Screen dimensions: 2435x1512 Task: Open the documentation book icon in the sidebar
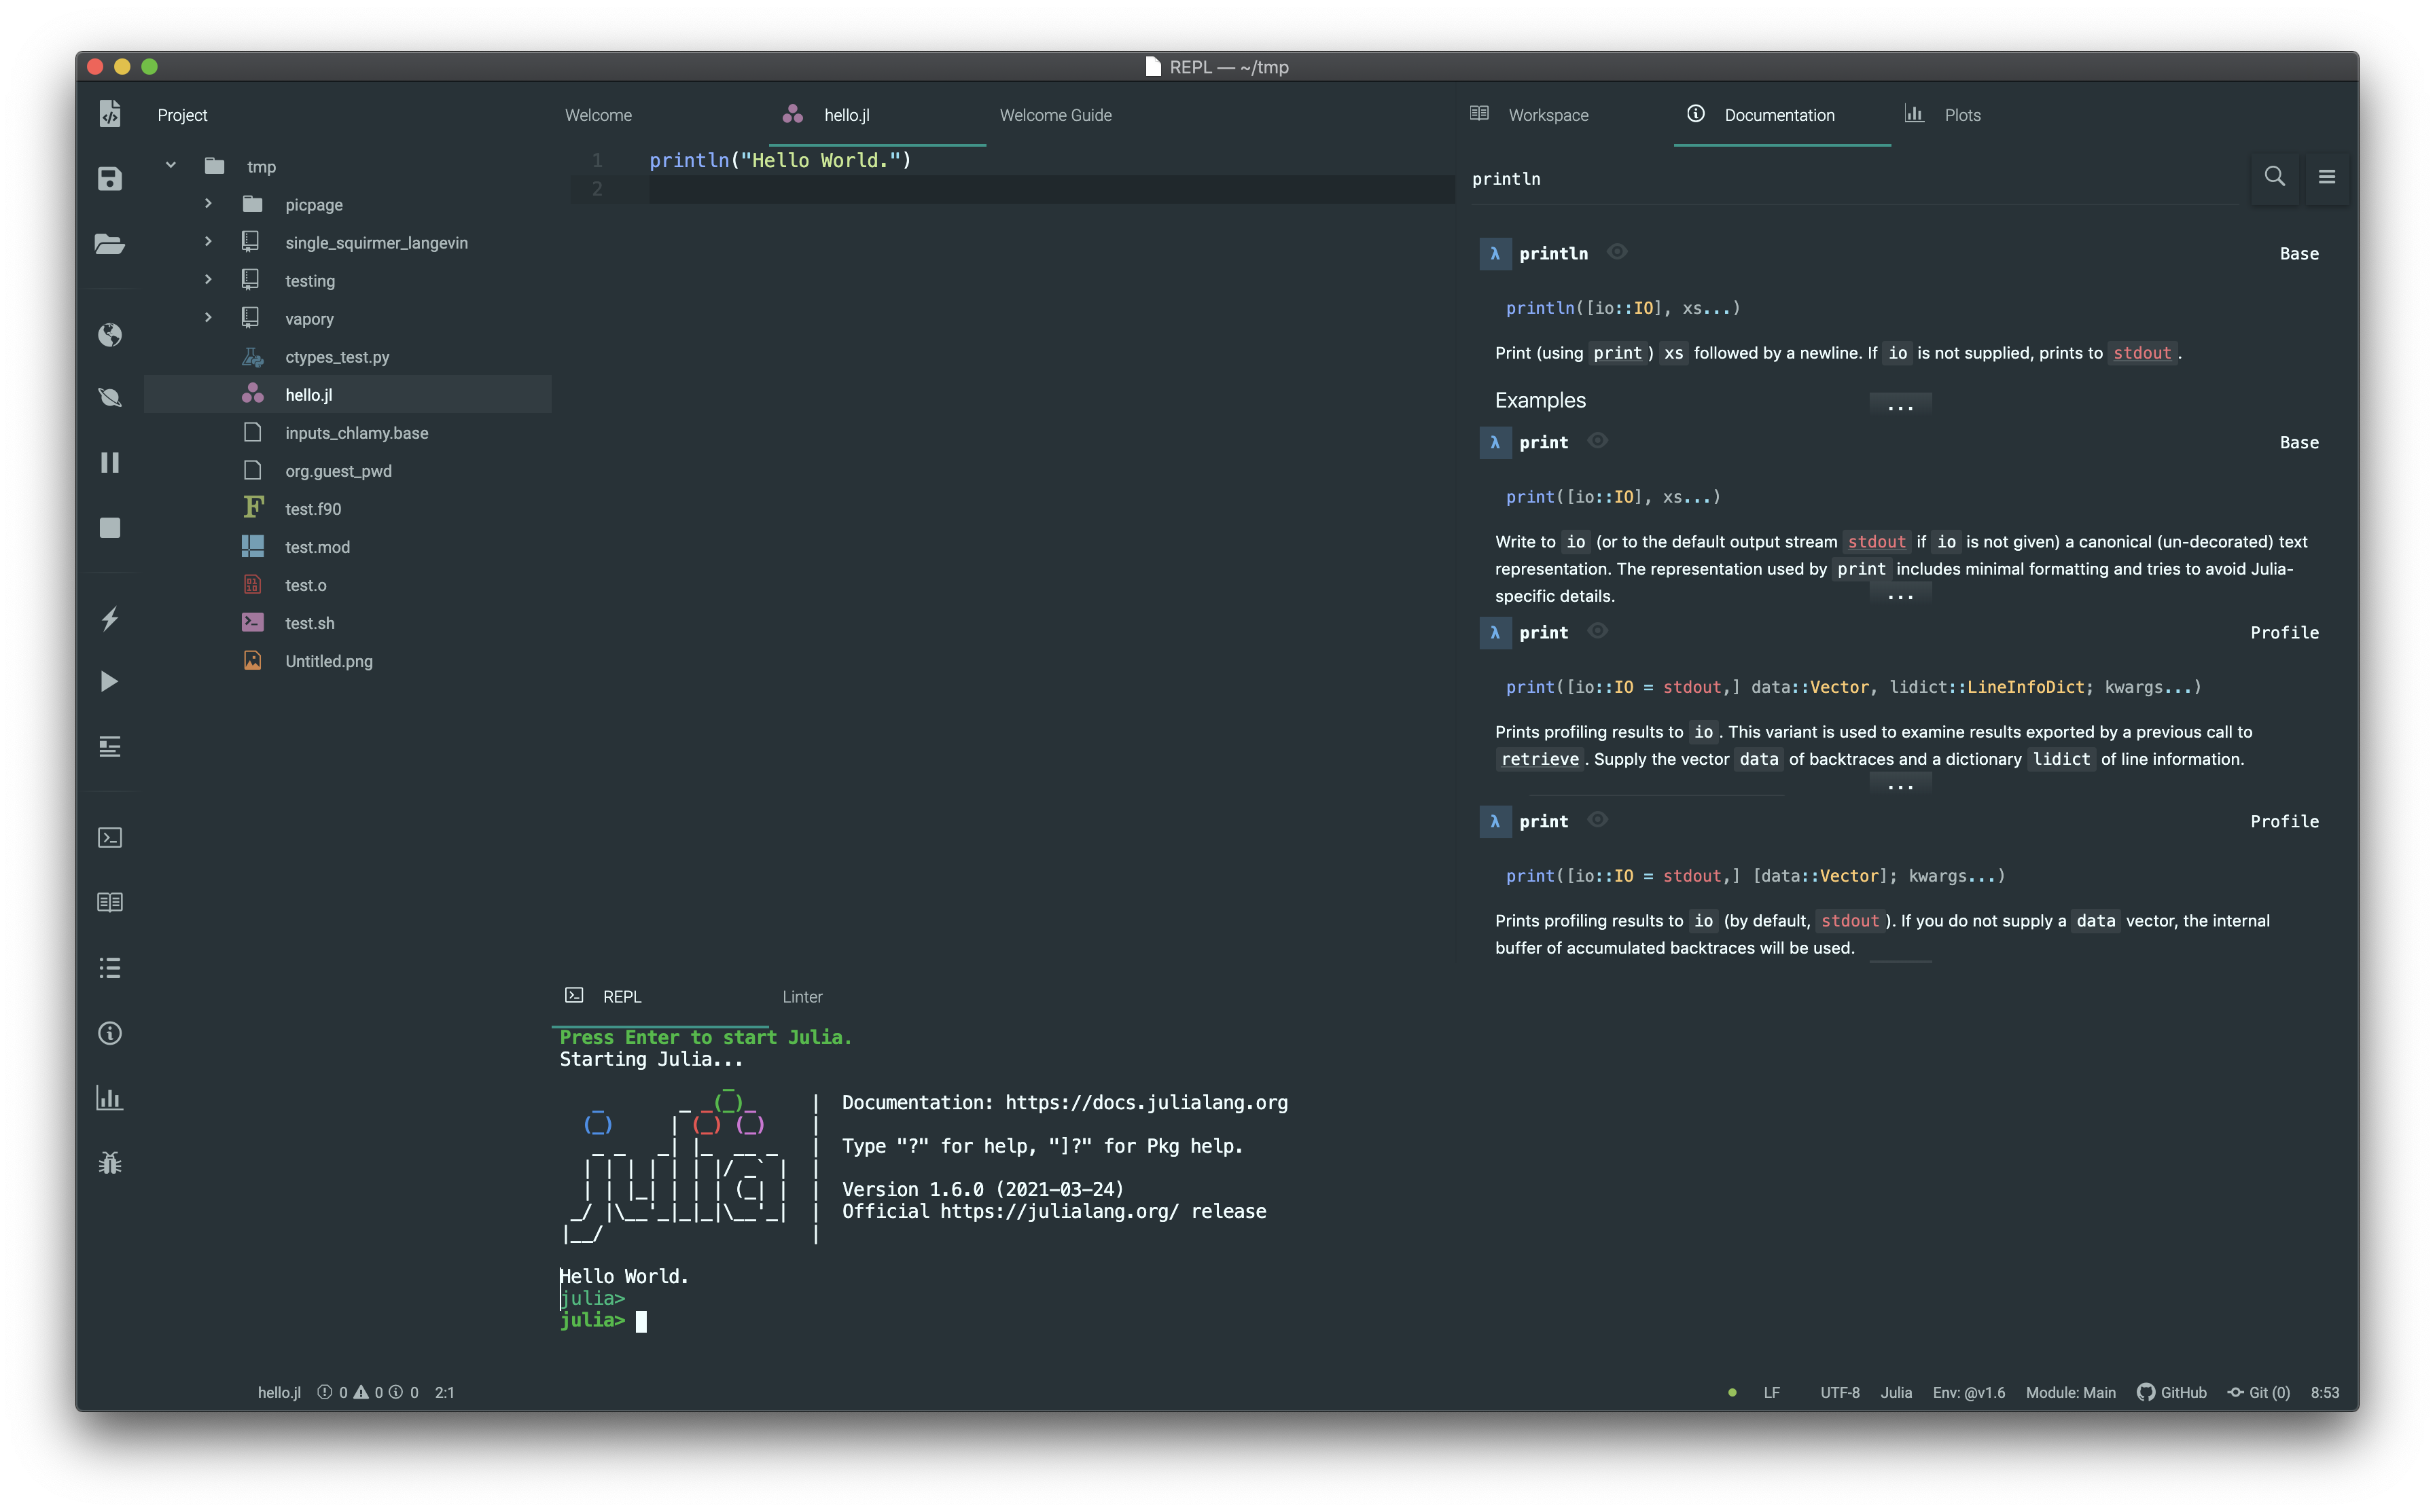(x=110, y=902)
